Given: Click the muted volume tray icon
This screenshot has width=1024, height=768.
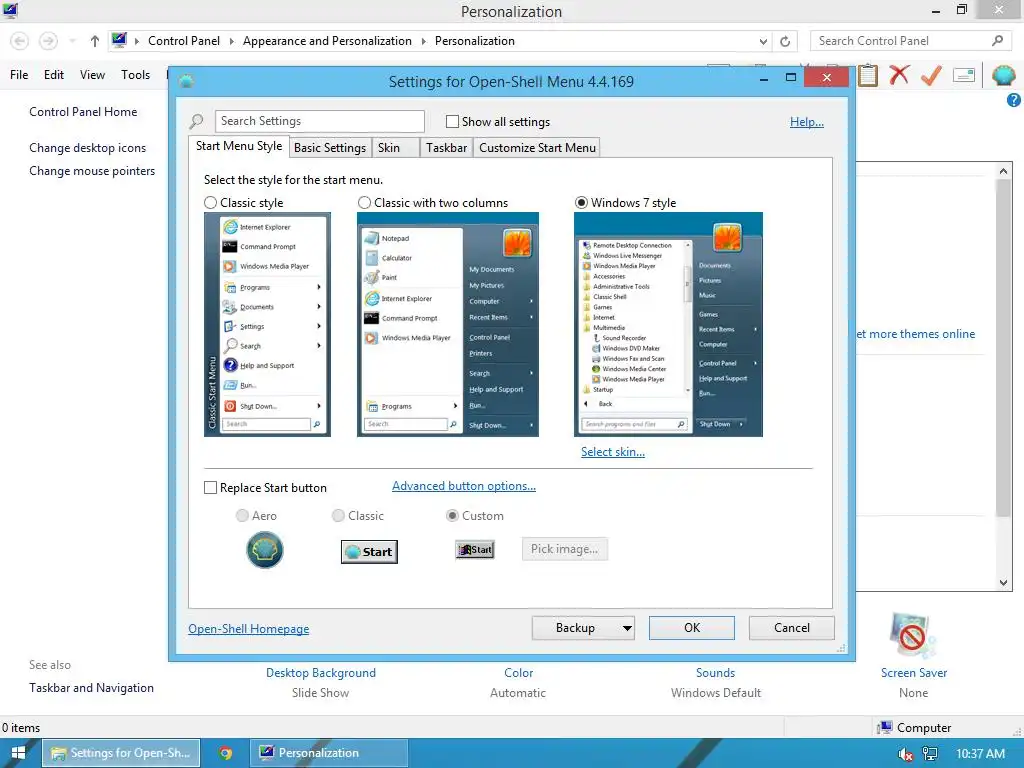Looking at the screenshot, I should [905, 754].
